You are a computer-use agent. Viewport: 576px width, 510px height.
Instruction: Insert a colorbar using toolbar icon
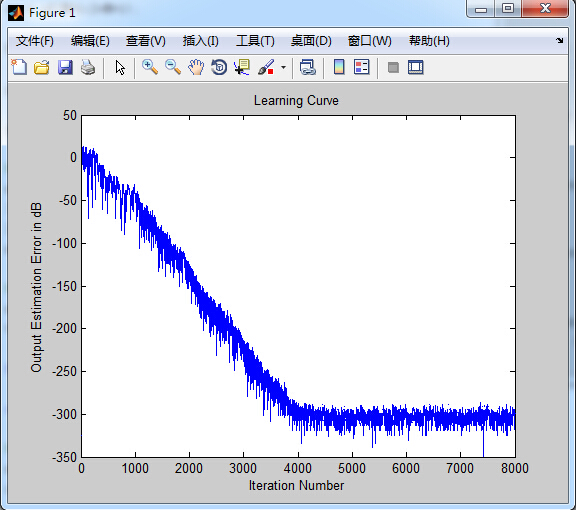coord(339,67)
